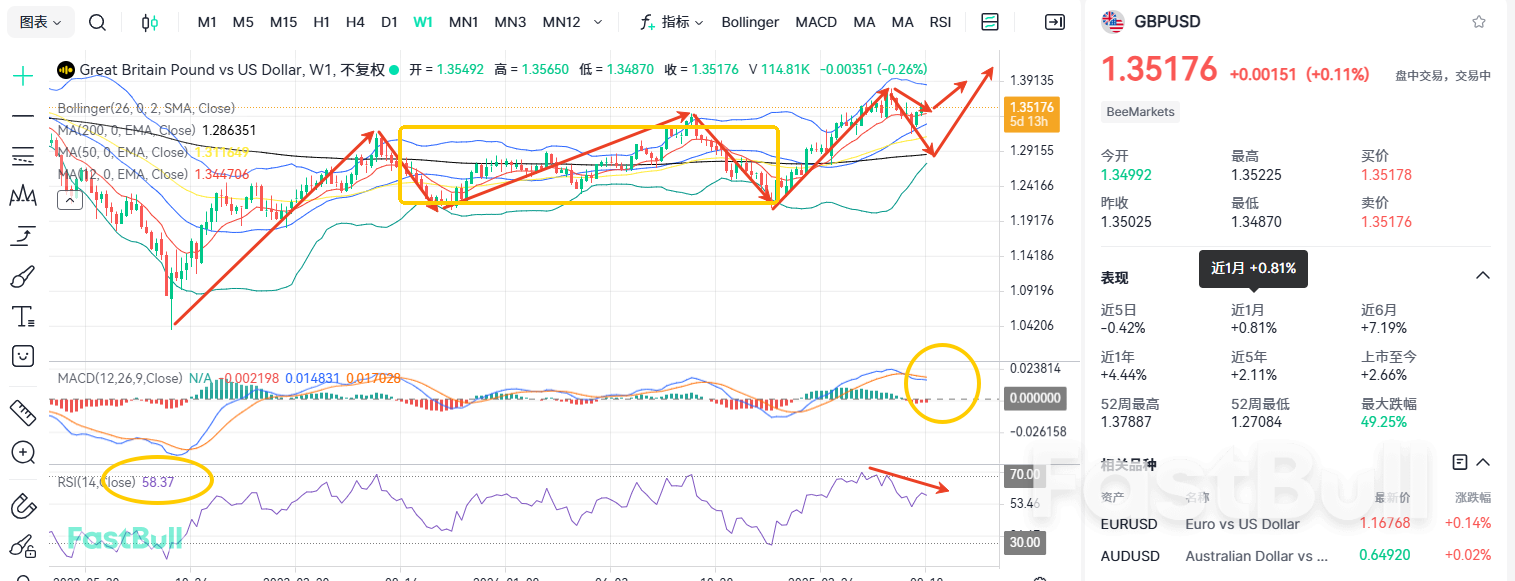Switch chart to M15 timeframe
The height and width of the screenshot is (581, 1515).
click(x=283, y=21)
